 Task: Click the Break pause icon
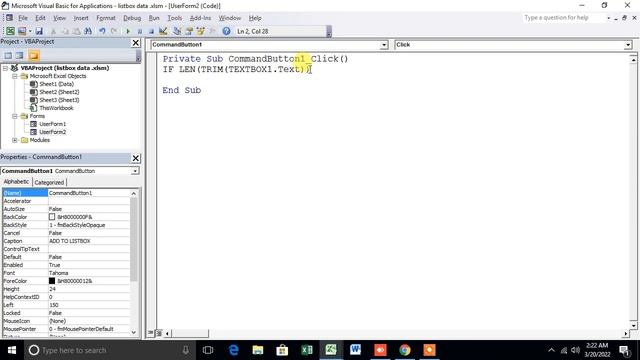[x=140, y=31]
